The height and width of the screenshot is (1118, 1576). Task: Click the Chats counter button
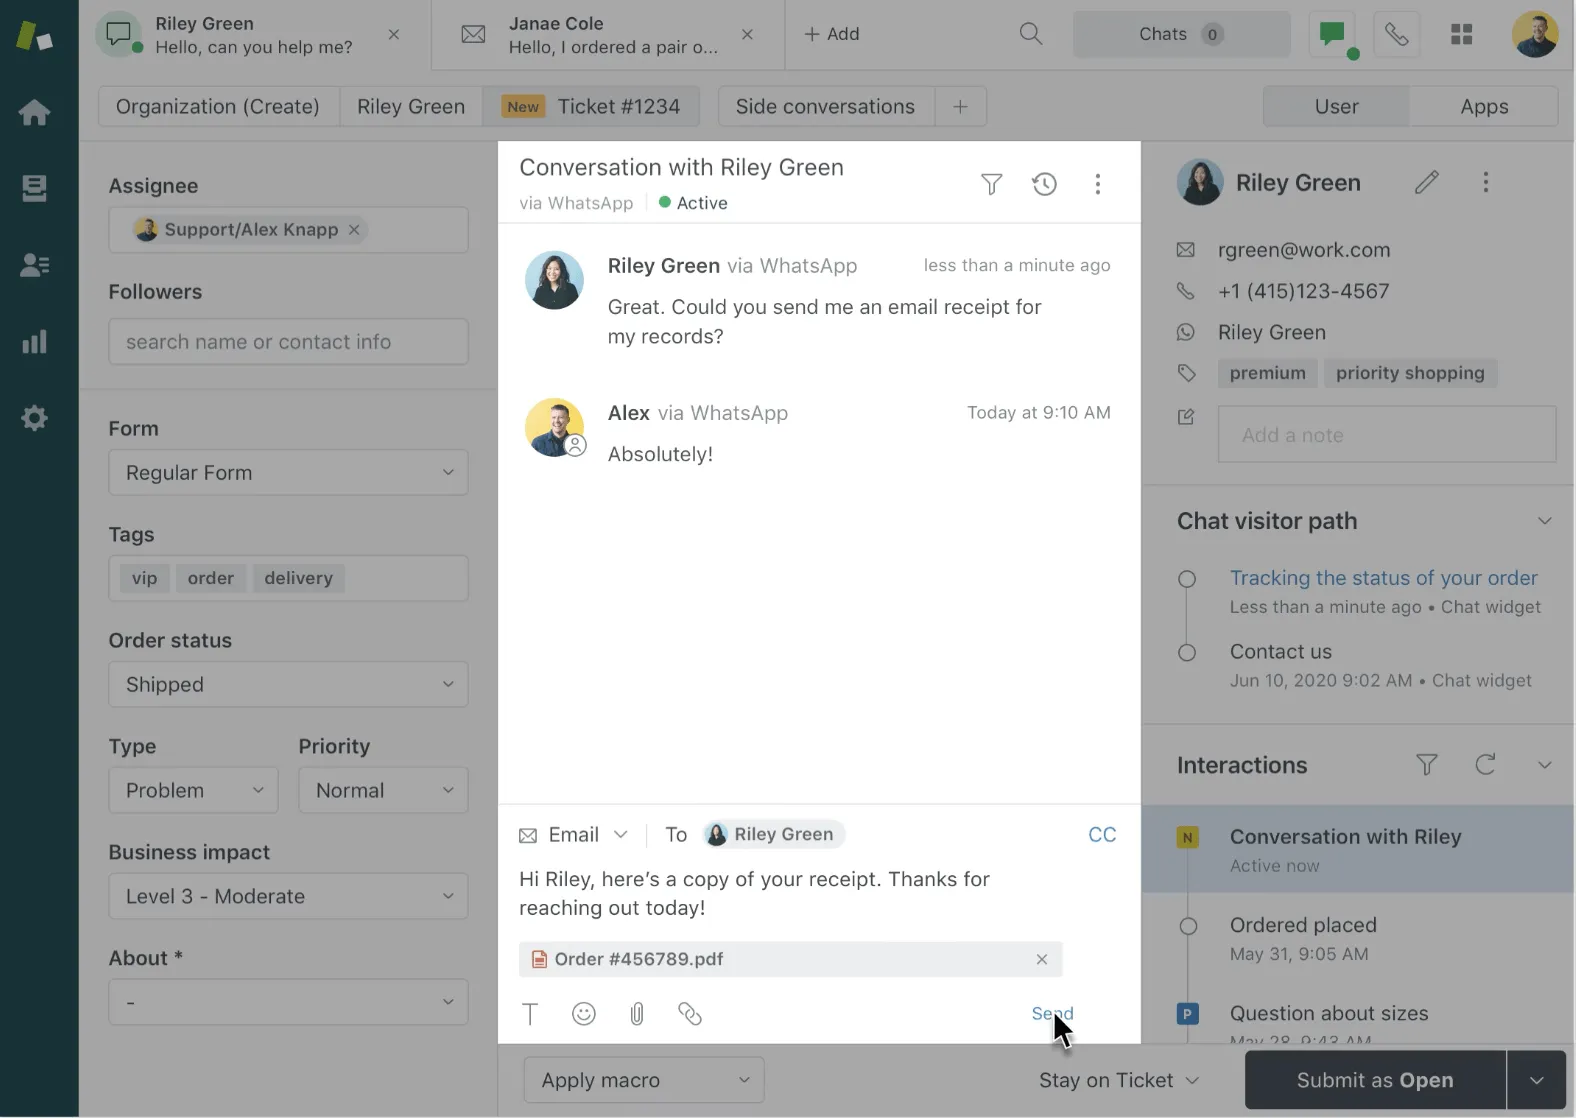1181,34
